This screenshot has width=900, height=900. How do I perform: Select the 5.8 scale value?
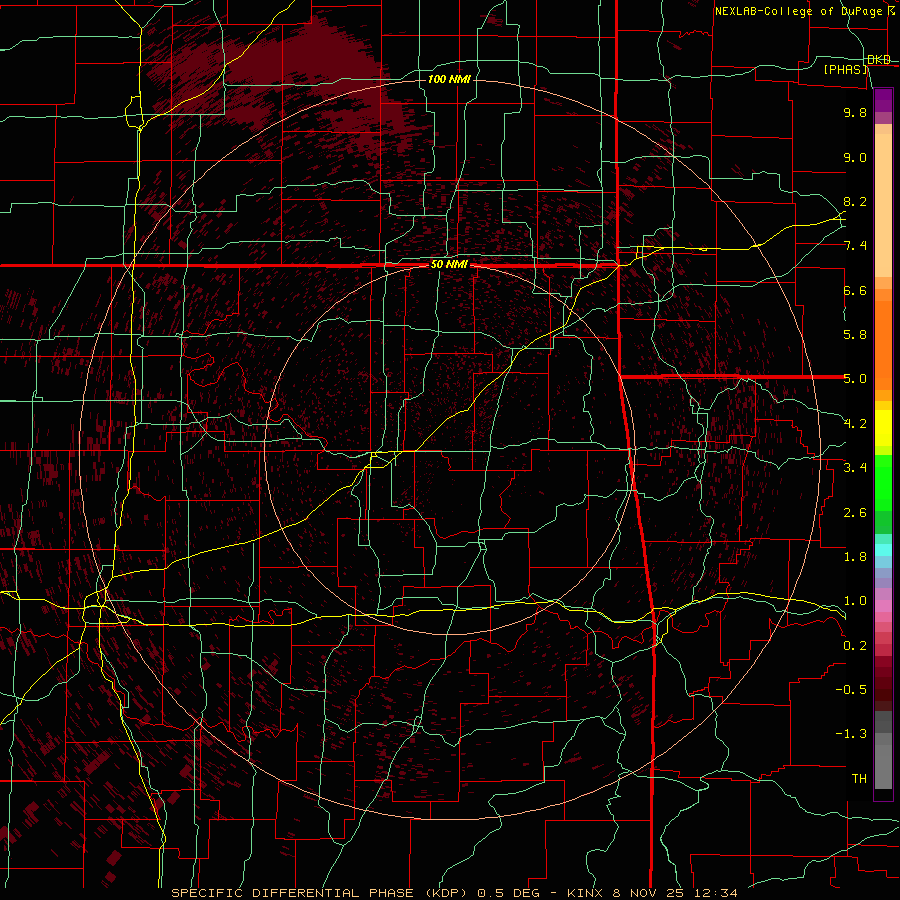point(855,335)
